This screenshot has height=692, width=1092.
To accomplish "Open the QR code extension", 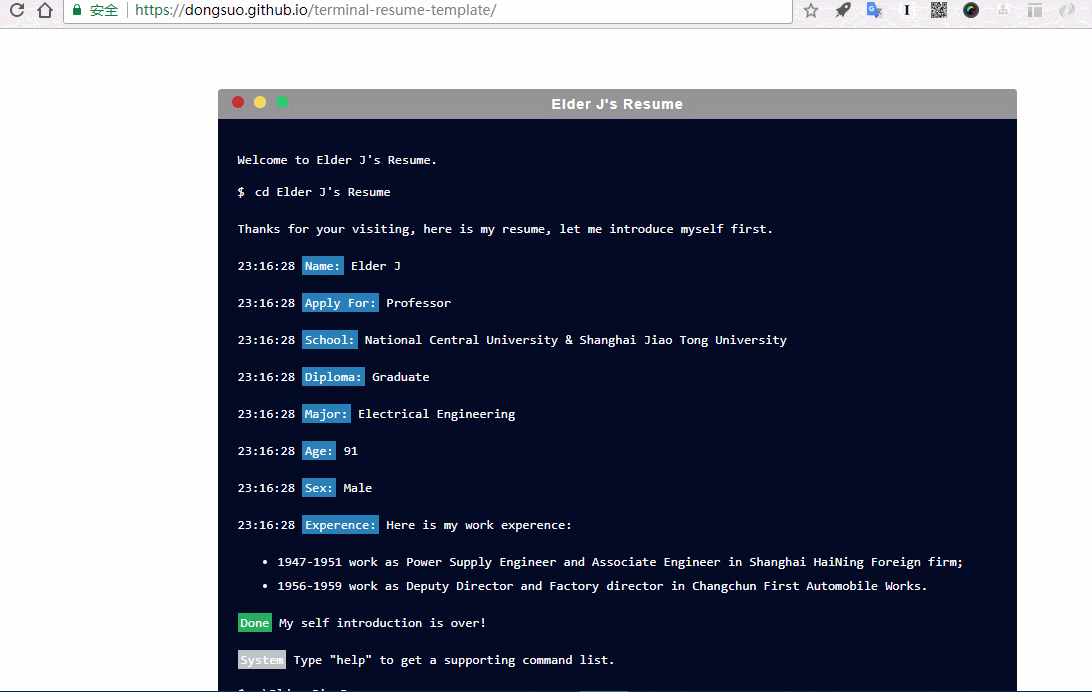I will coord(939,10).
